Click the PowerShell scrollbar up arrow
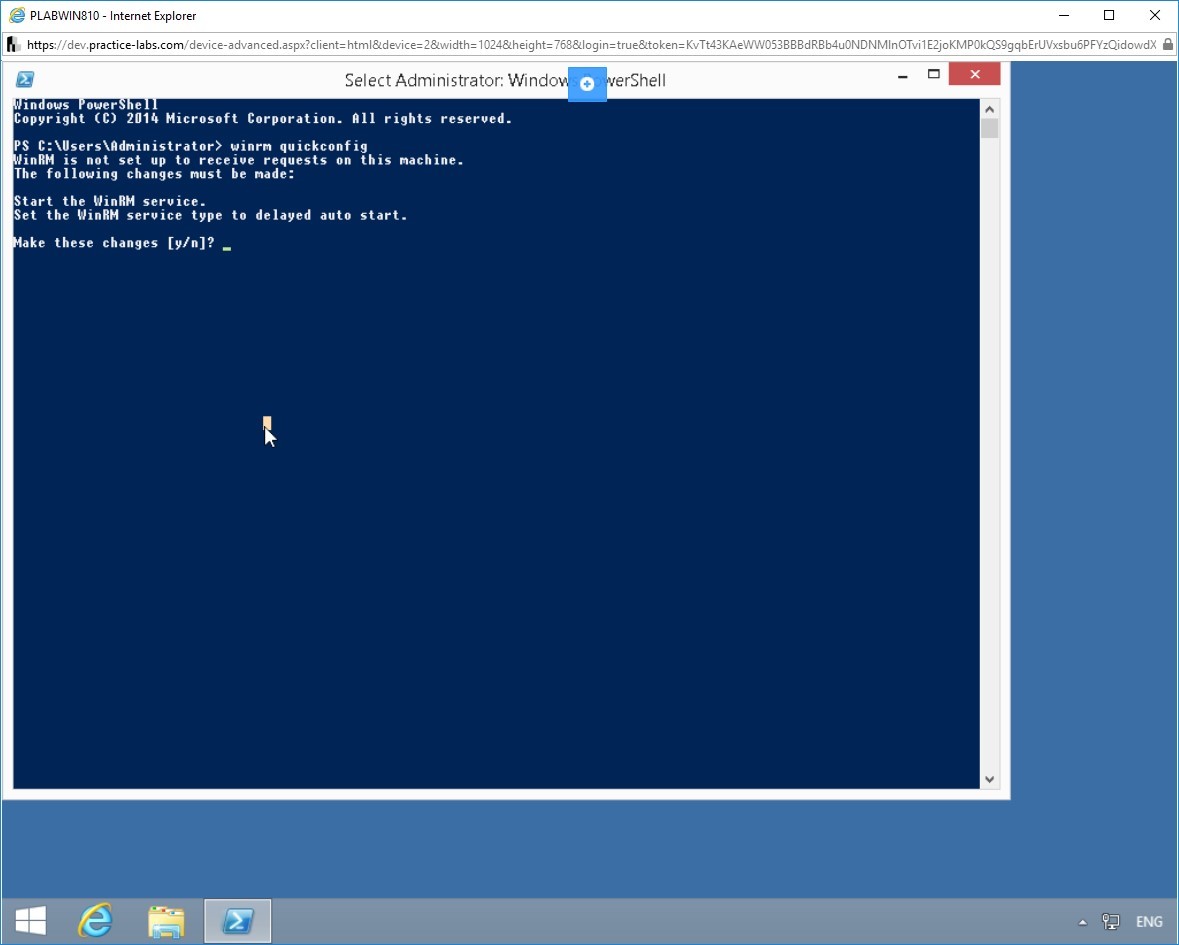The height and width of the screenshot is (945, 1179). 990,110
